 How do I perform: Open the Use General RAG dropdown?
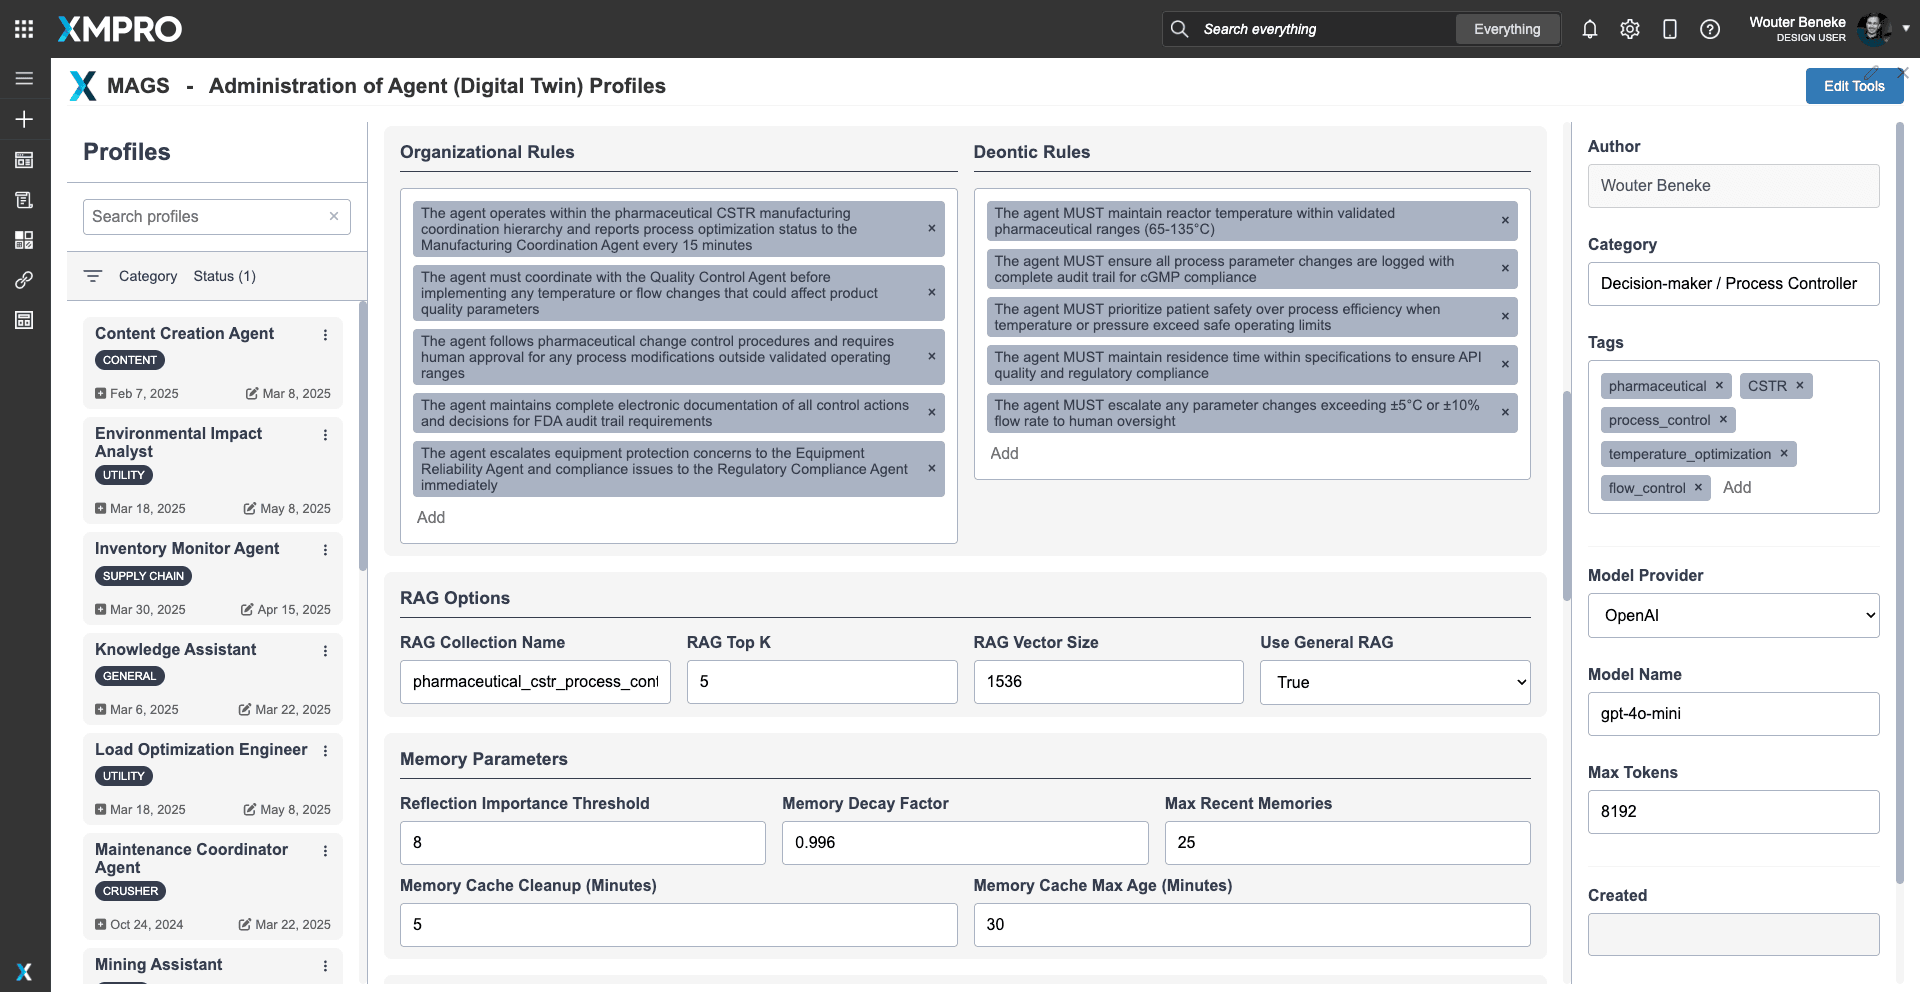[1394, 682]
